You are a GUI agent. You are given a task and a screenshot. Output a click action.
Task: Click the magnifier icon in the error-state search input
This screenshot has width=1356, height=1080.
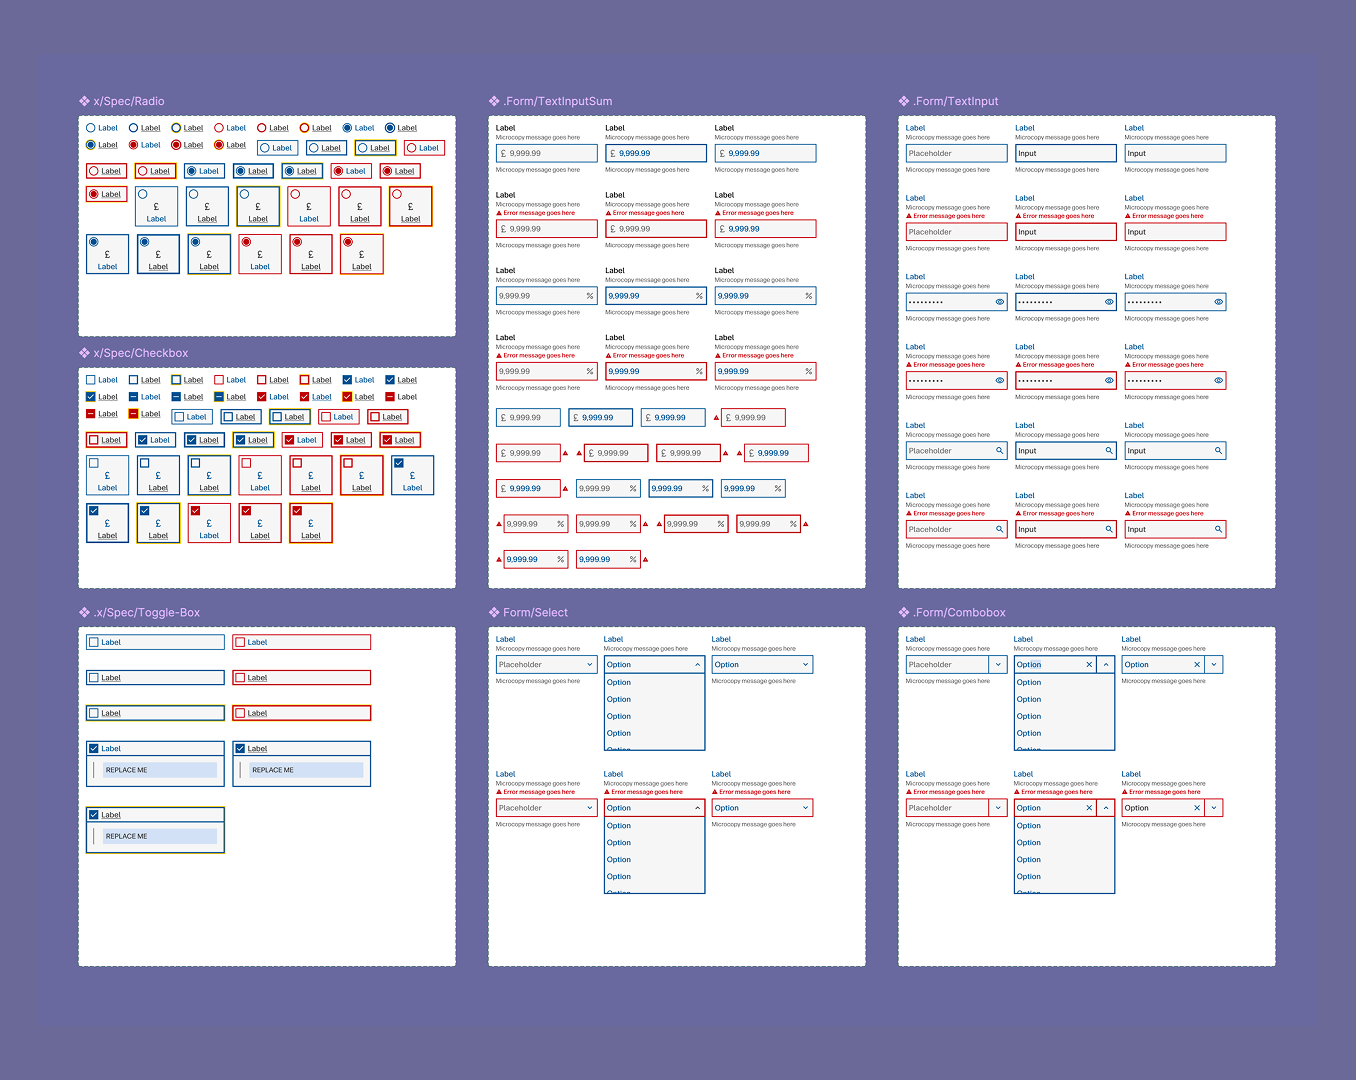pos(999,528)
